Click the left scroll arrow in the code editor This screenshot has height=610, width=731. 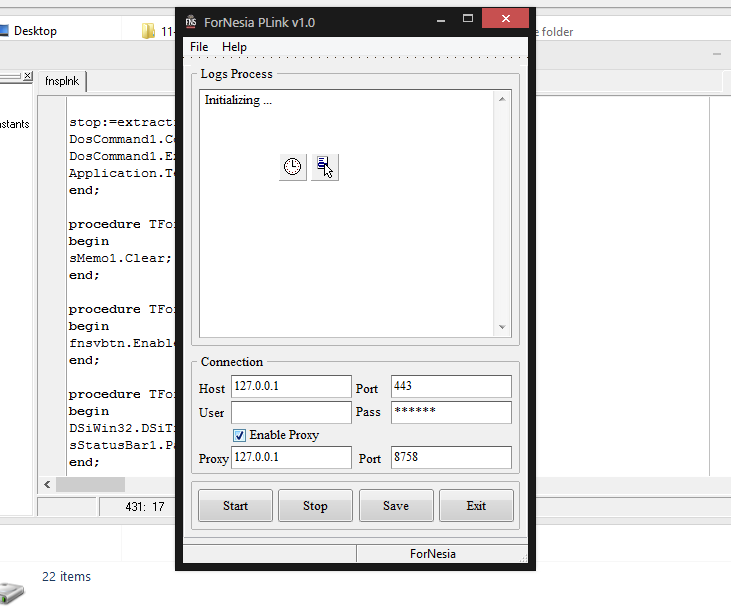[47, 485]
